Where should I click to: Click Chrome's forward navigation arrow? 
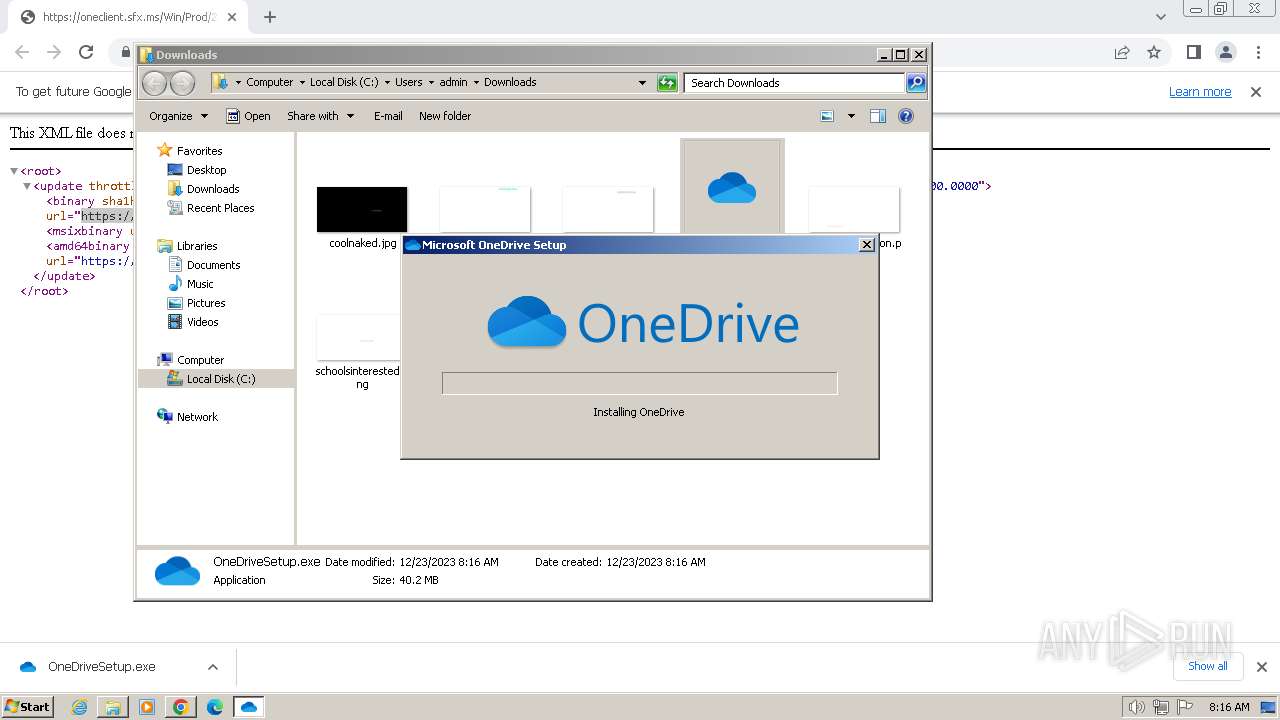54,53
